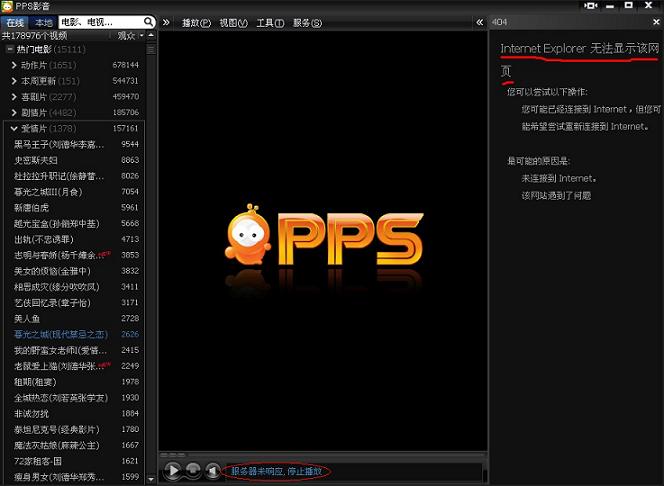The image size is (664, 486).
Task: Collapse right panel with double-arrow icon
Action: click(x=481, y=22)
